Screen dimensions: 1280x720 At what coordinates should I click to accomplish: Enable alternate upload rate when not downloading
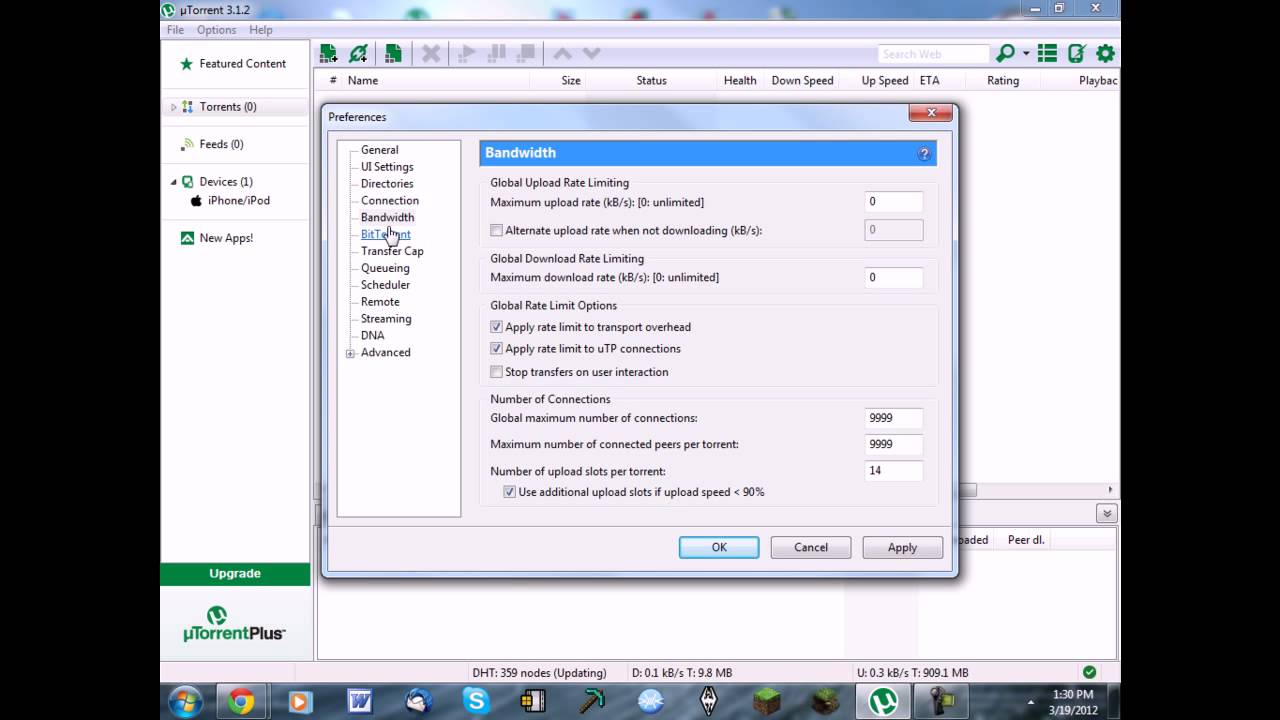497,230
